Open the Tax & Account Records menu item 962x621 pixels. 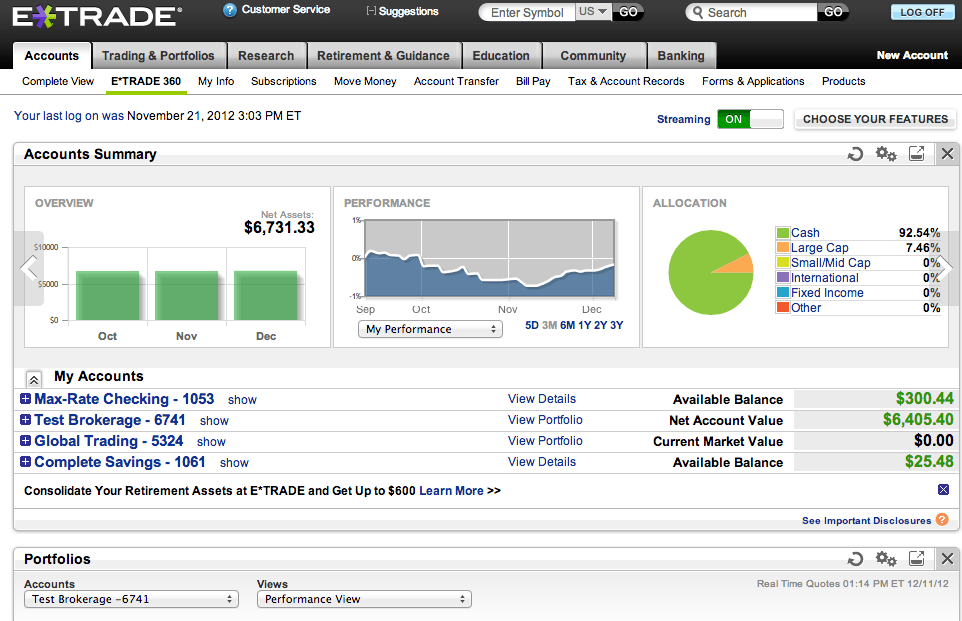(x=625, y=81)
